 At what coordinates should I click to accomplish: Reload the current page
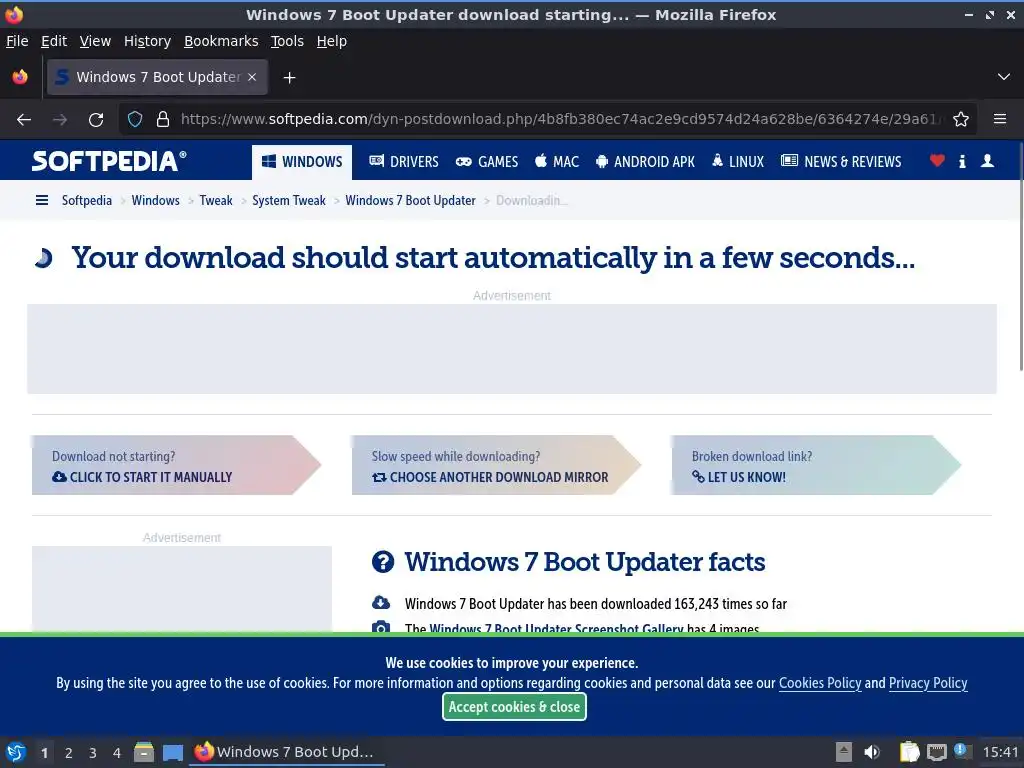point(96,120)
